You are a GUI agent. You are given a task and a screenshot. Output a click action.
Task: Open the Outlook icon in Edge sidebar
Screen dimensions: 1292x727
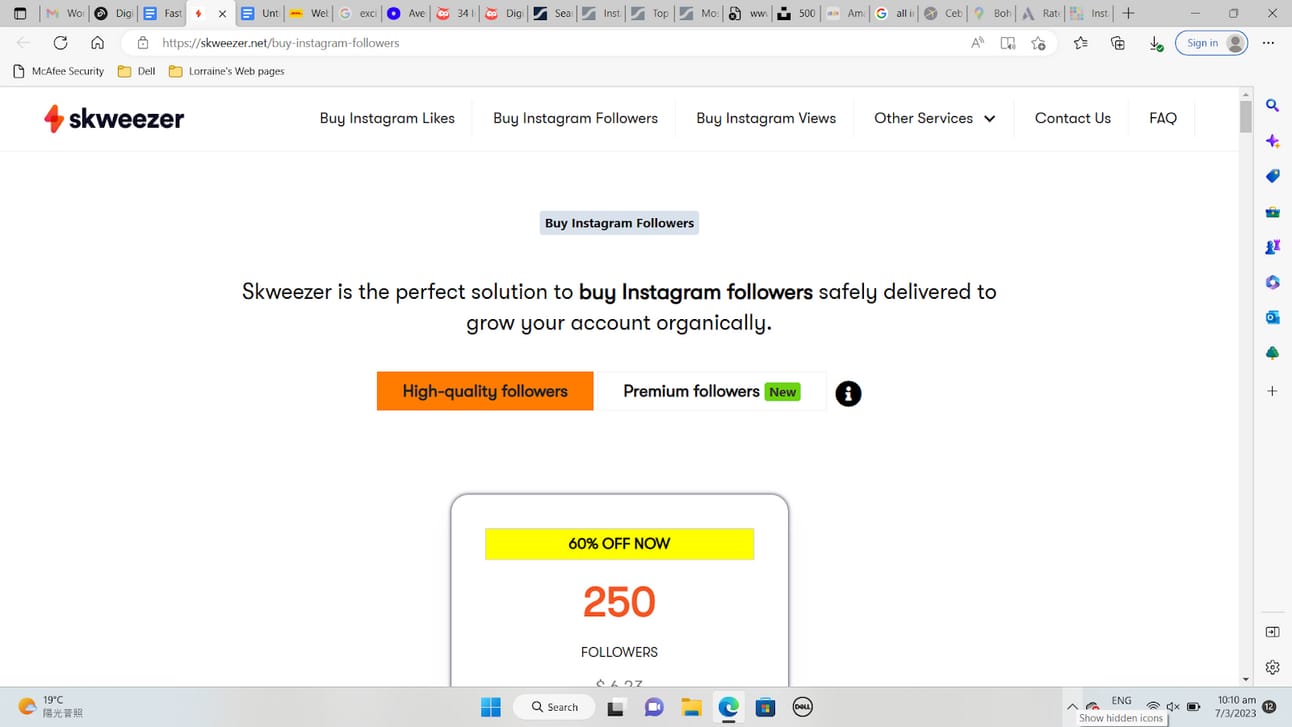[1272, 317]
